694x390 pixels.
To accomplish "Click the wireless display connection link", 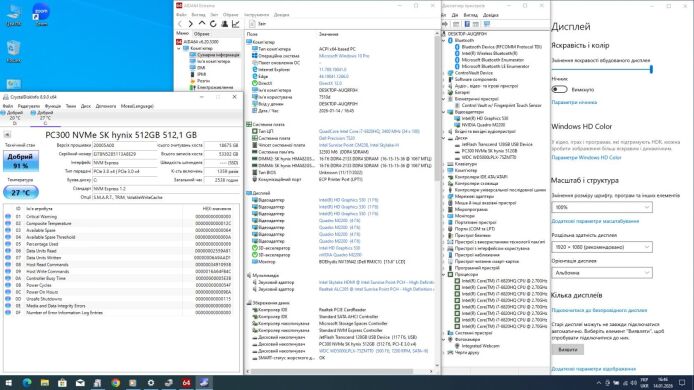I will (599, 310).
